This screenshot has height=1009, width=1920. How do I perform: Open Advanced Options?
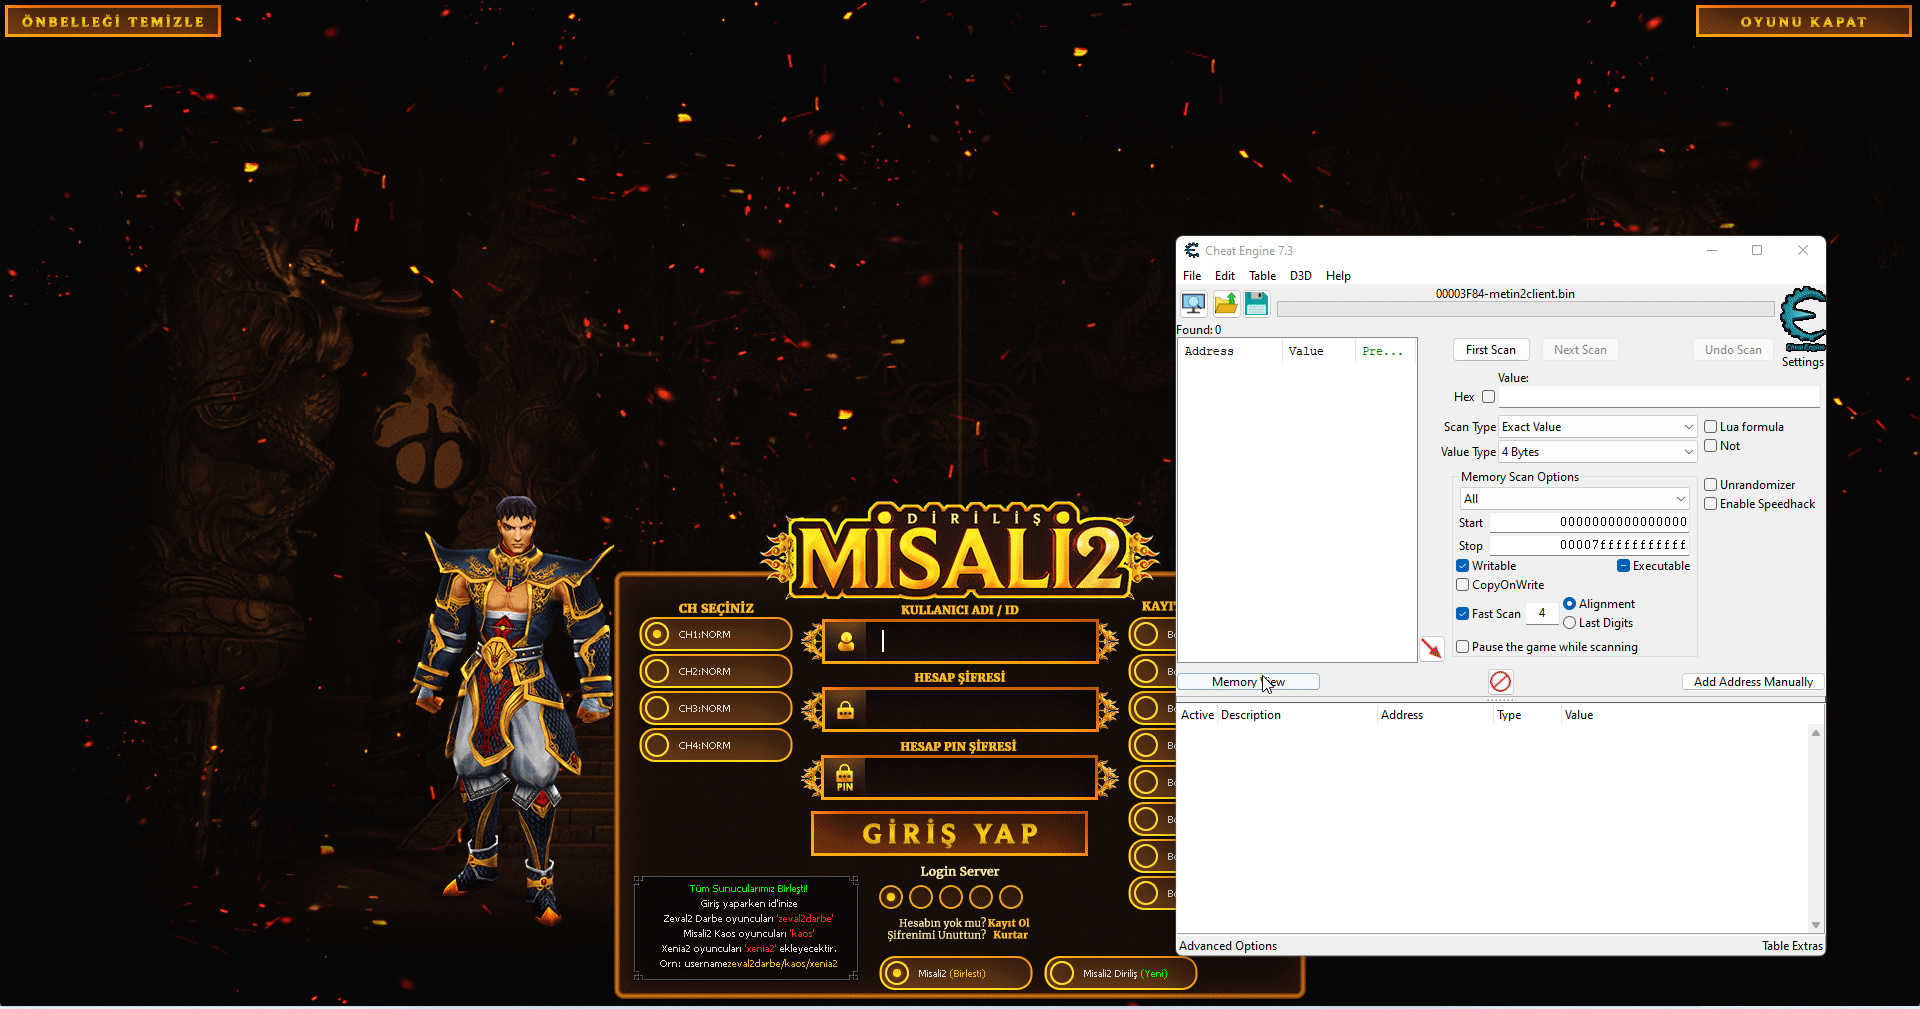coord(1228,946)
